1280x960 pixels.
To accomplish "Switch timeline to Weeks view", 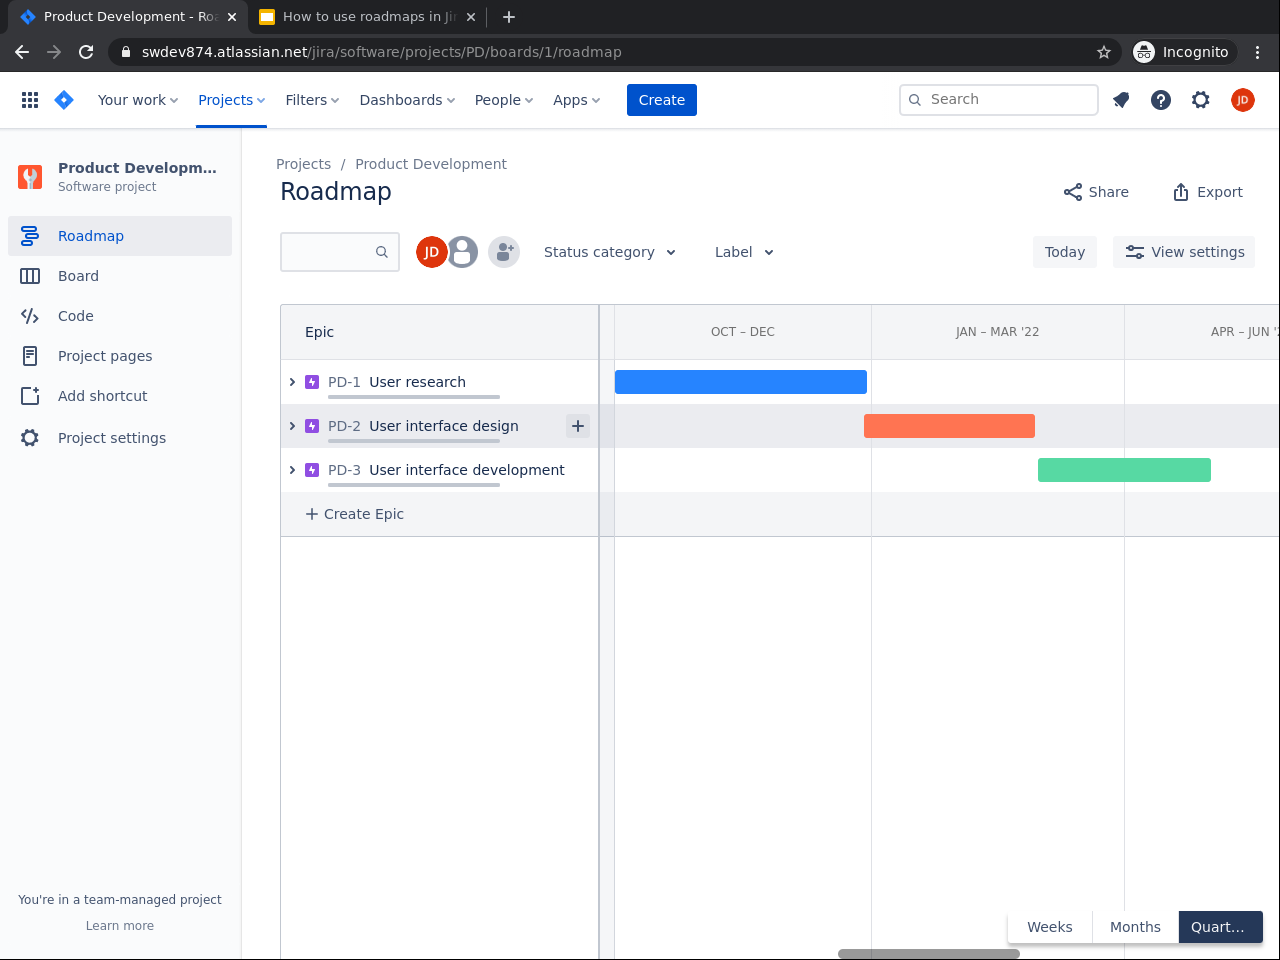I will pyautogui.click(x=1049, y=927).
